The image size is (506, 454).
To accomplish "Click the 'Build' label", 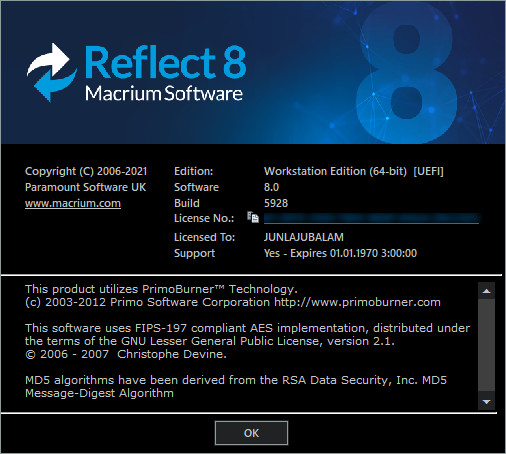I will click(187, 203).
